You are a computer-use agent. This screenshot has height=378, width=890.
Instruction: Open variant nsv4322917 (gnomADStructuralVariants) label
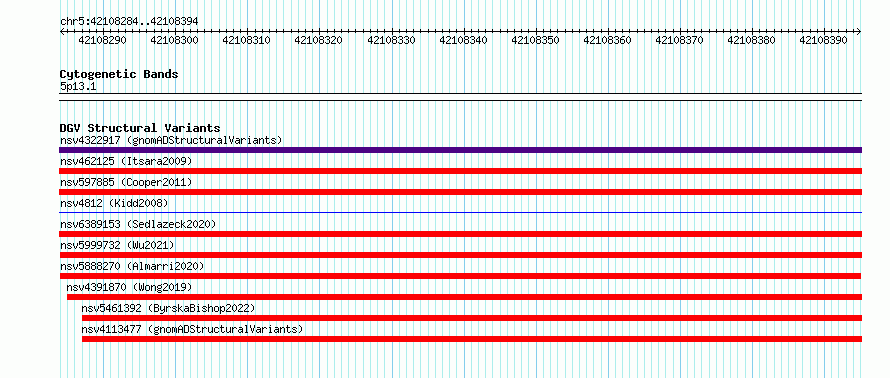(x=171, y=140)
